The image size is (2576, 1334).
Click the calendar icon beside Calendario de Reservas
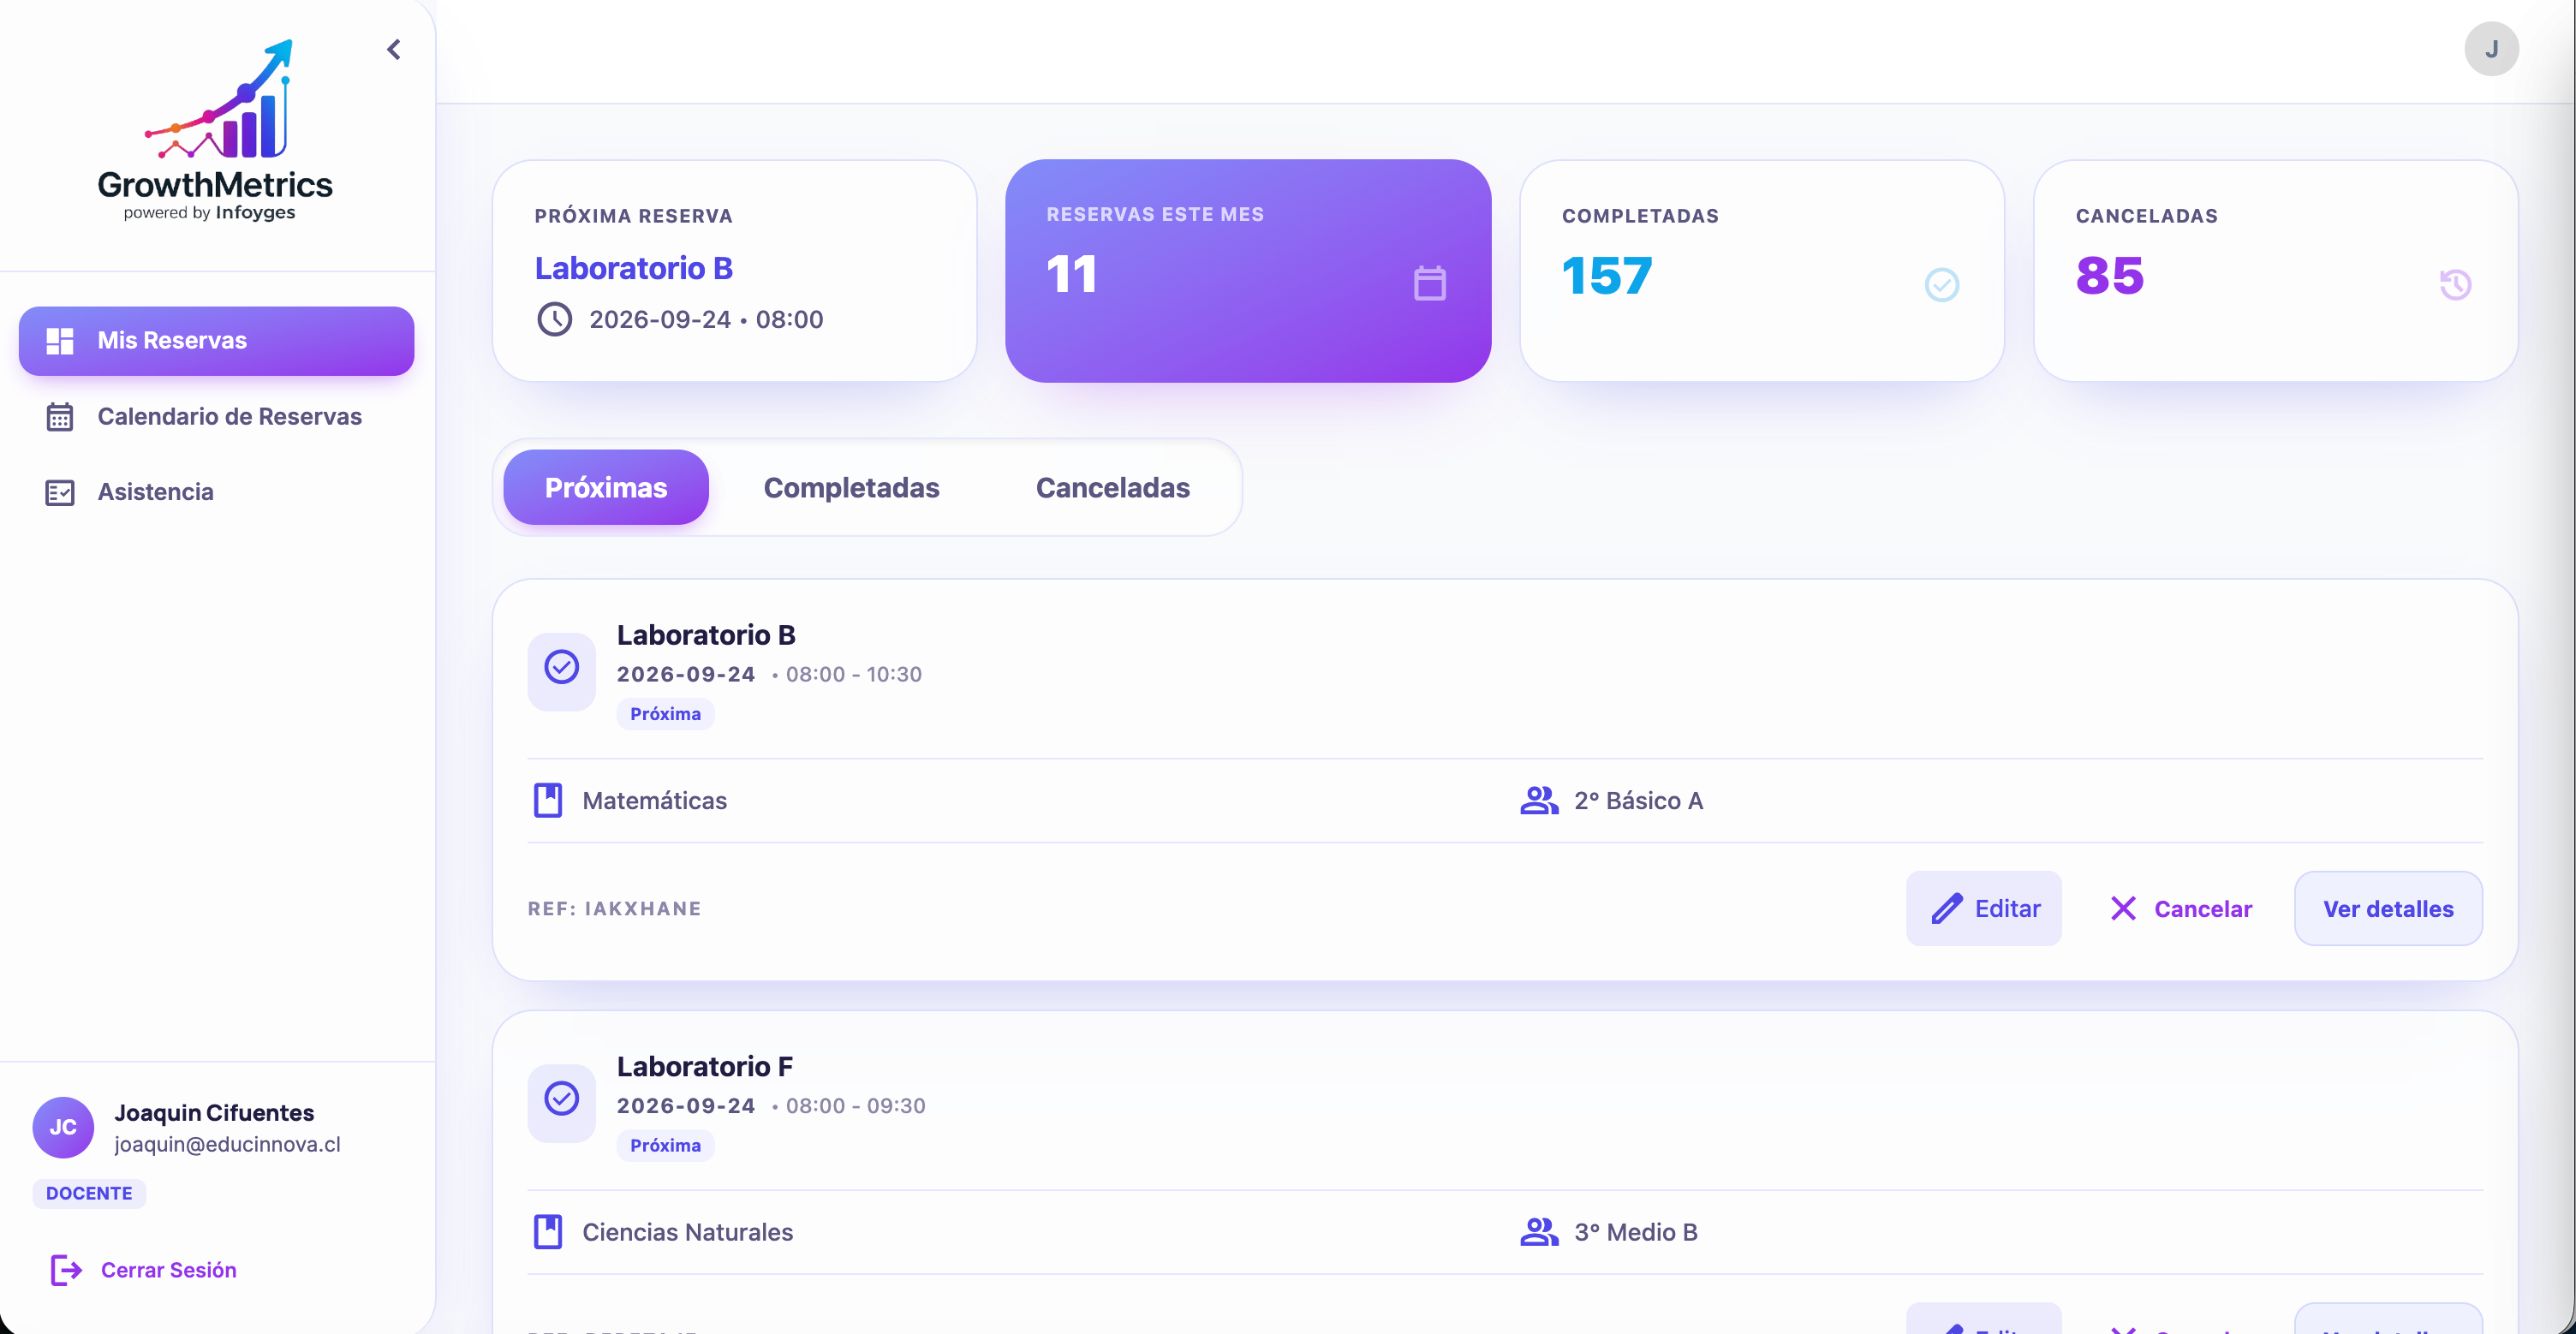(x=60, y=417)
